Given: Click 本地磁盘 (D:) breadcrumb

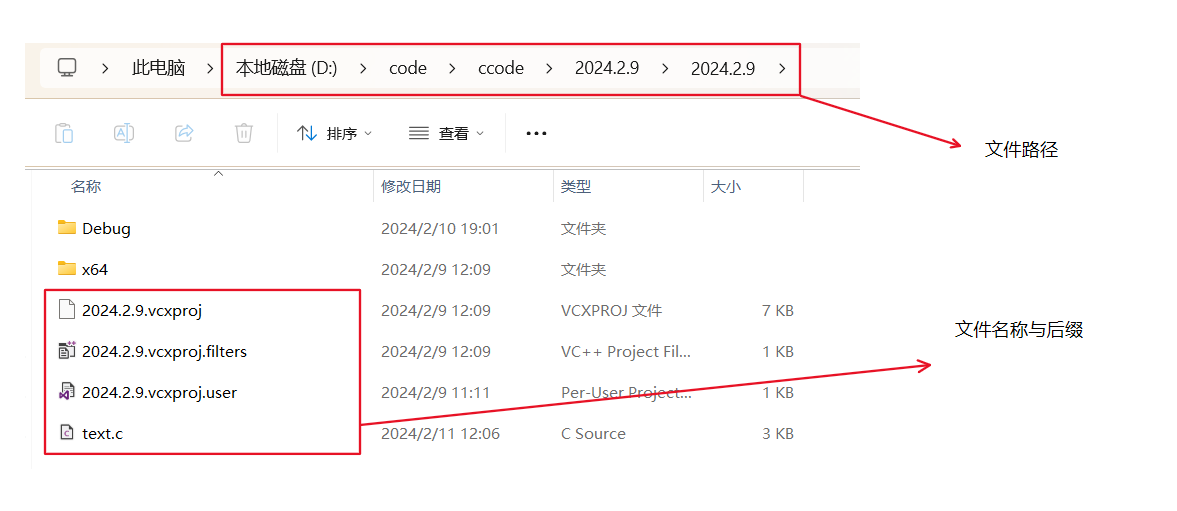Looking at the screenshot, I should [x=287, y=68].
